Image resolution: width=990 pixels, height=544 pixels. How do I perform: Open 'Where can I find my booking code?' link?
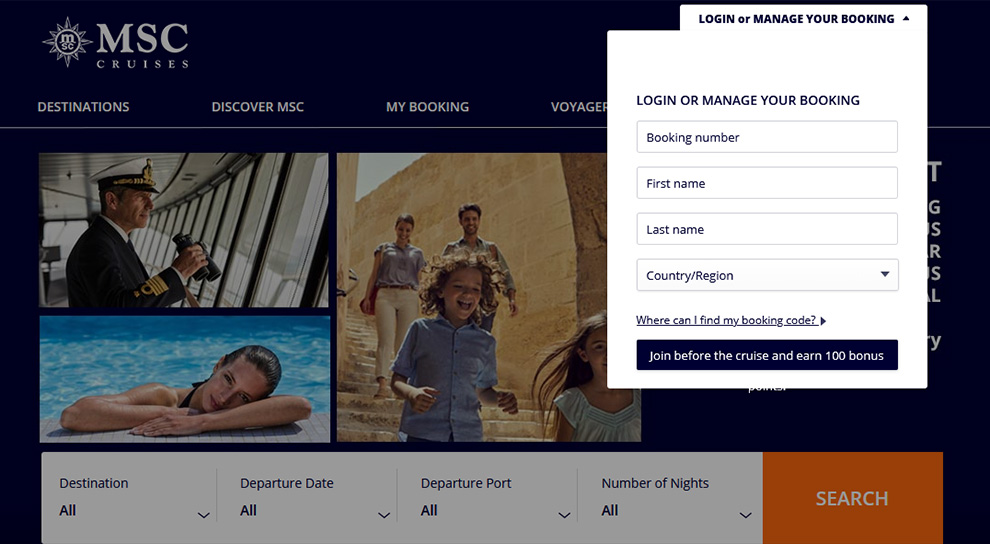tap(726, 321)
